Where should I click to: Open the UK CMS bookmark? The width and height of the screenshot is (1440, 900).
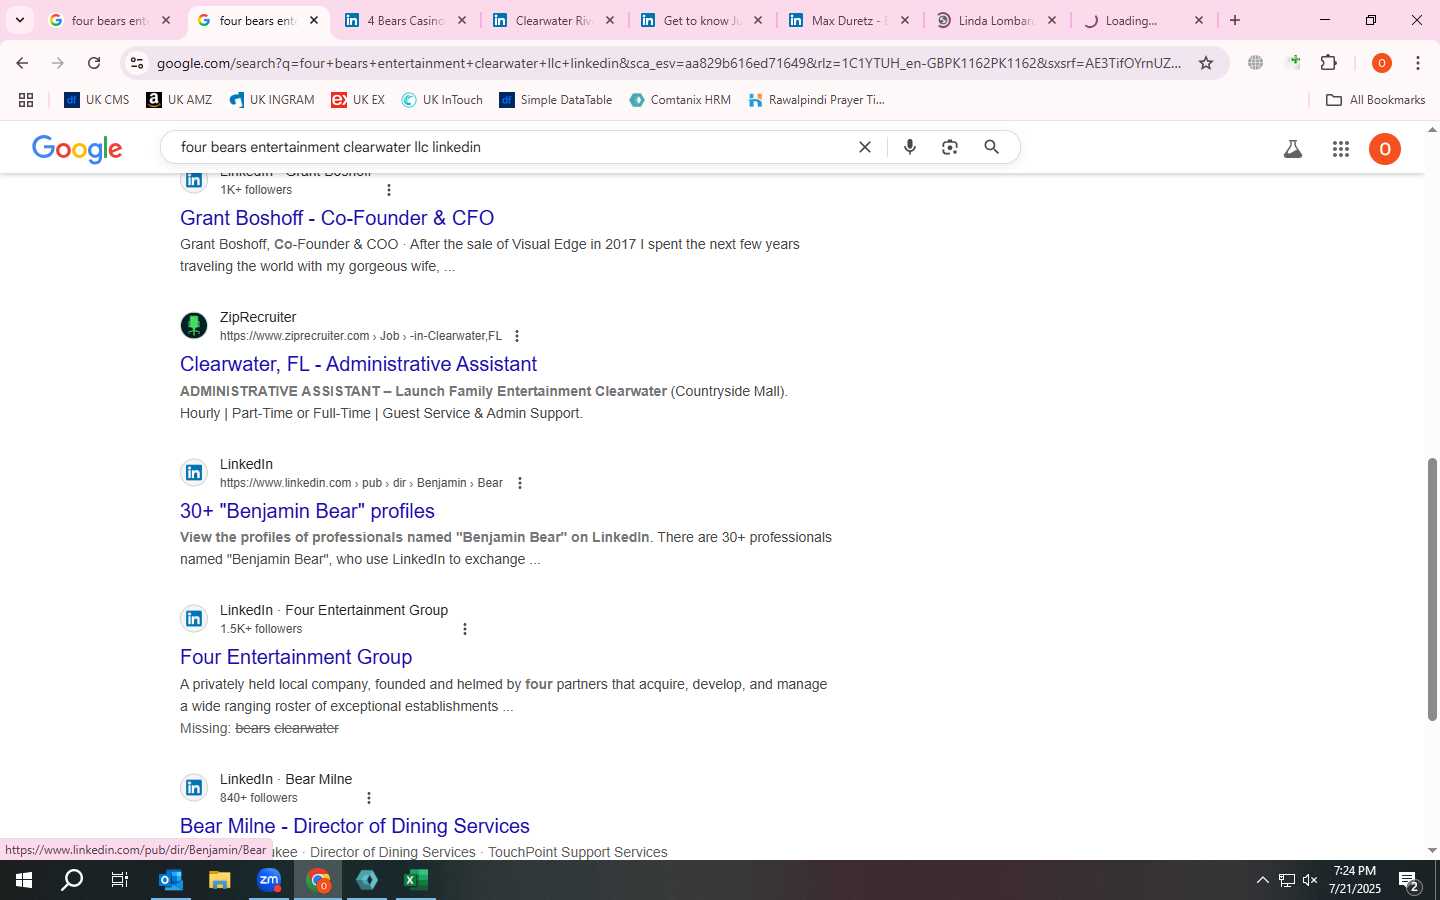[x=97, y=100]
